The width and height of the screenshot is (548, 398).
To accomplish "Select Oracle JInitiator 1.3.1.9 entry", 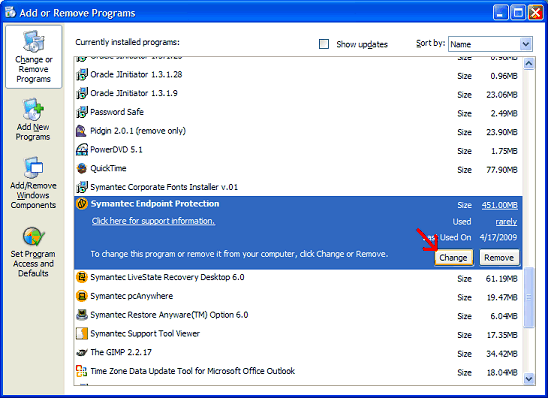I will [x=298, y=94].
